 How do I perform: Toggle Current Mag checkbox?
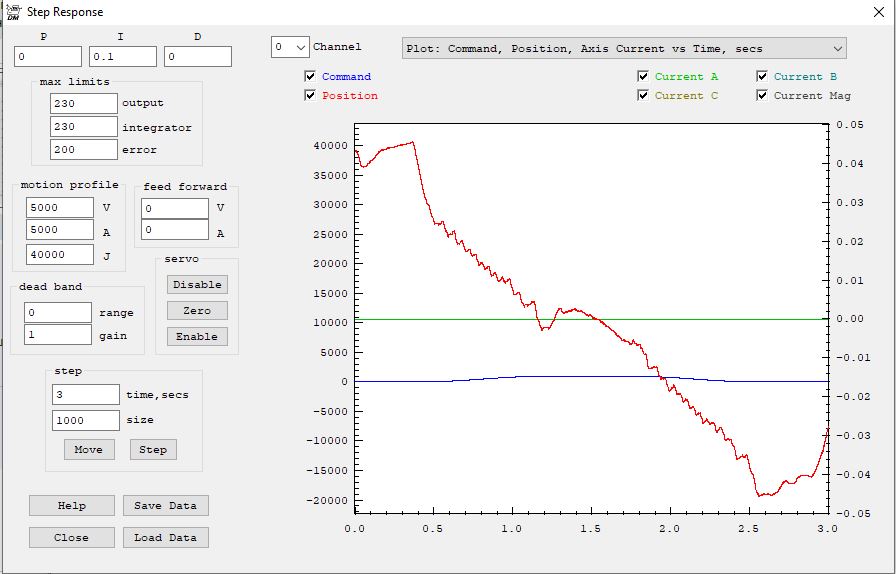(763, 96)
